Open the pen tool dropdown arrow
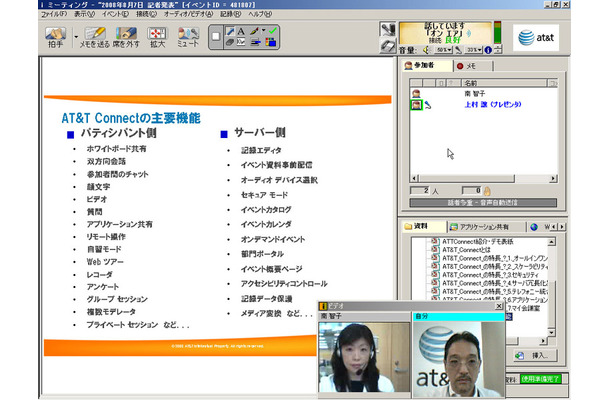Viewport: 610px width, 400px height. point(263,30)
